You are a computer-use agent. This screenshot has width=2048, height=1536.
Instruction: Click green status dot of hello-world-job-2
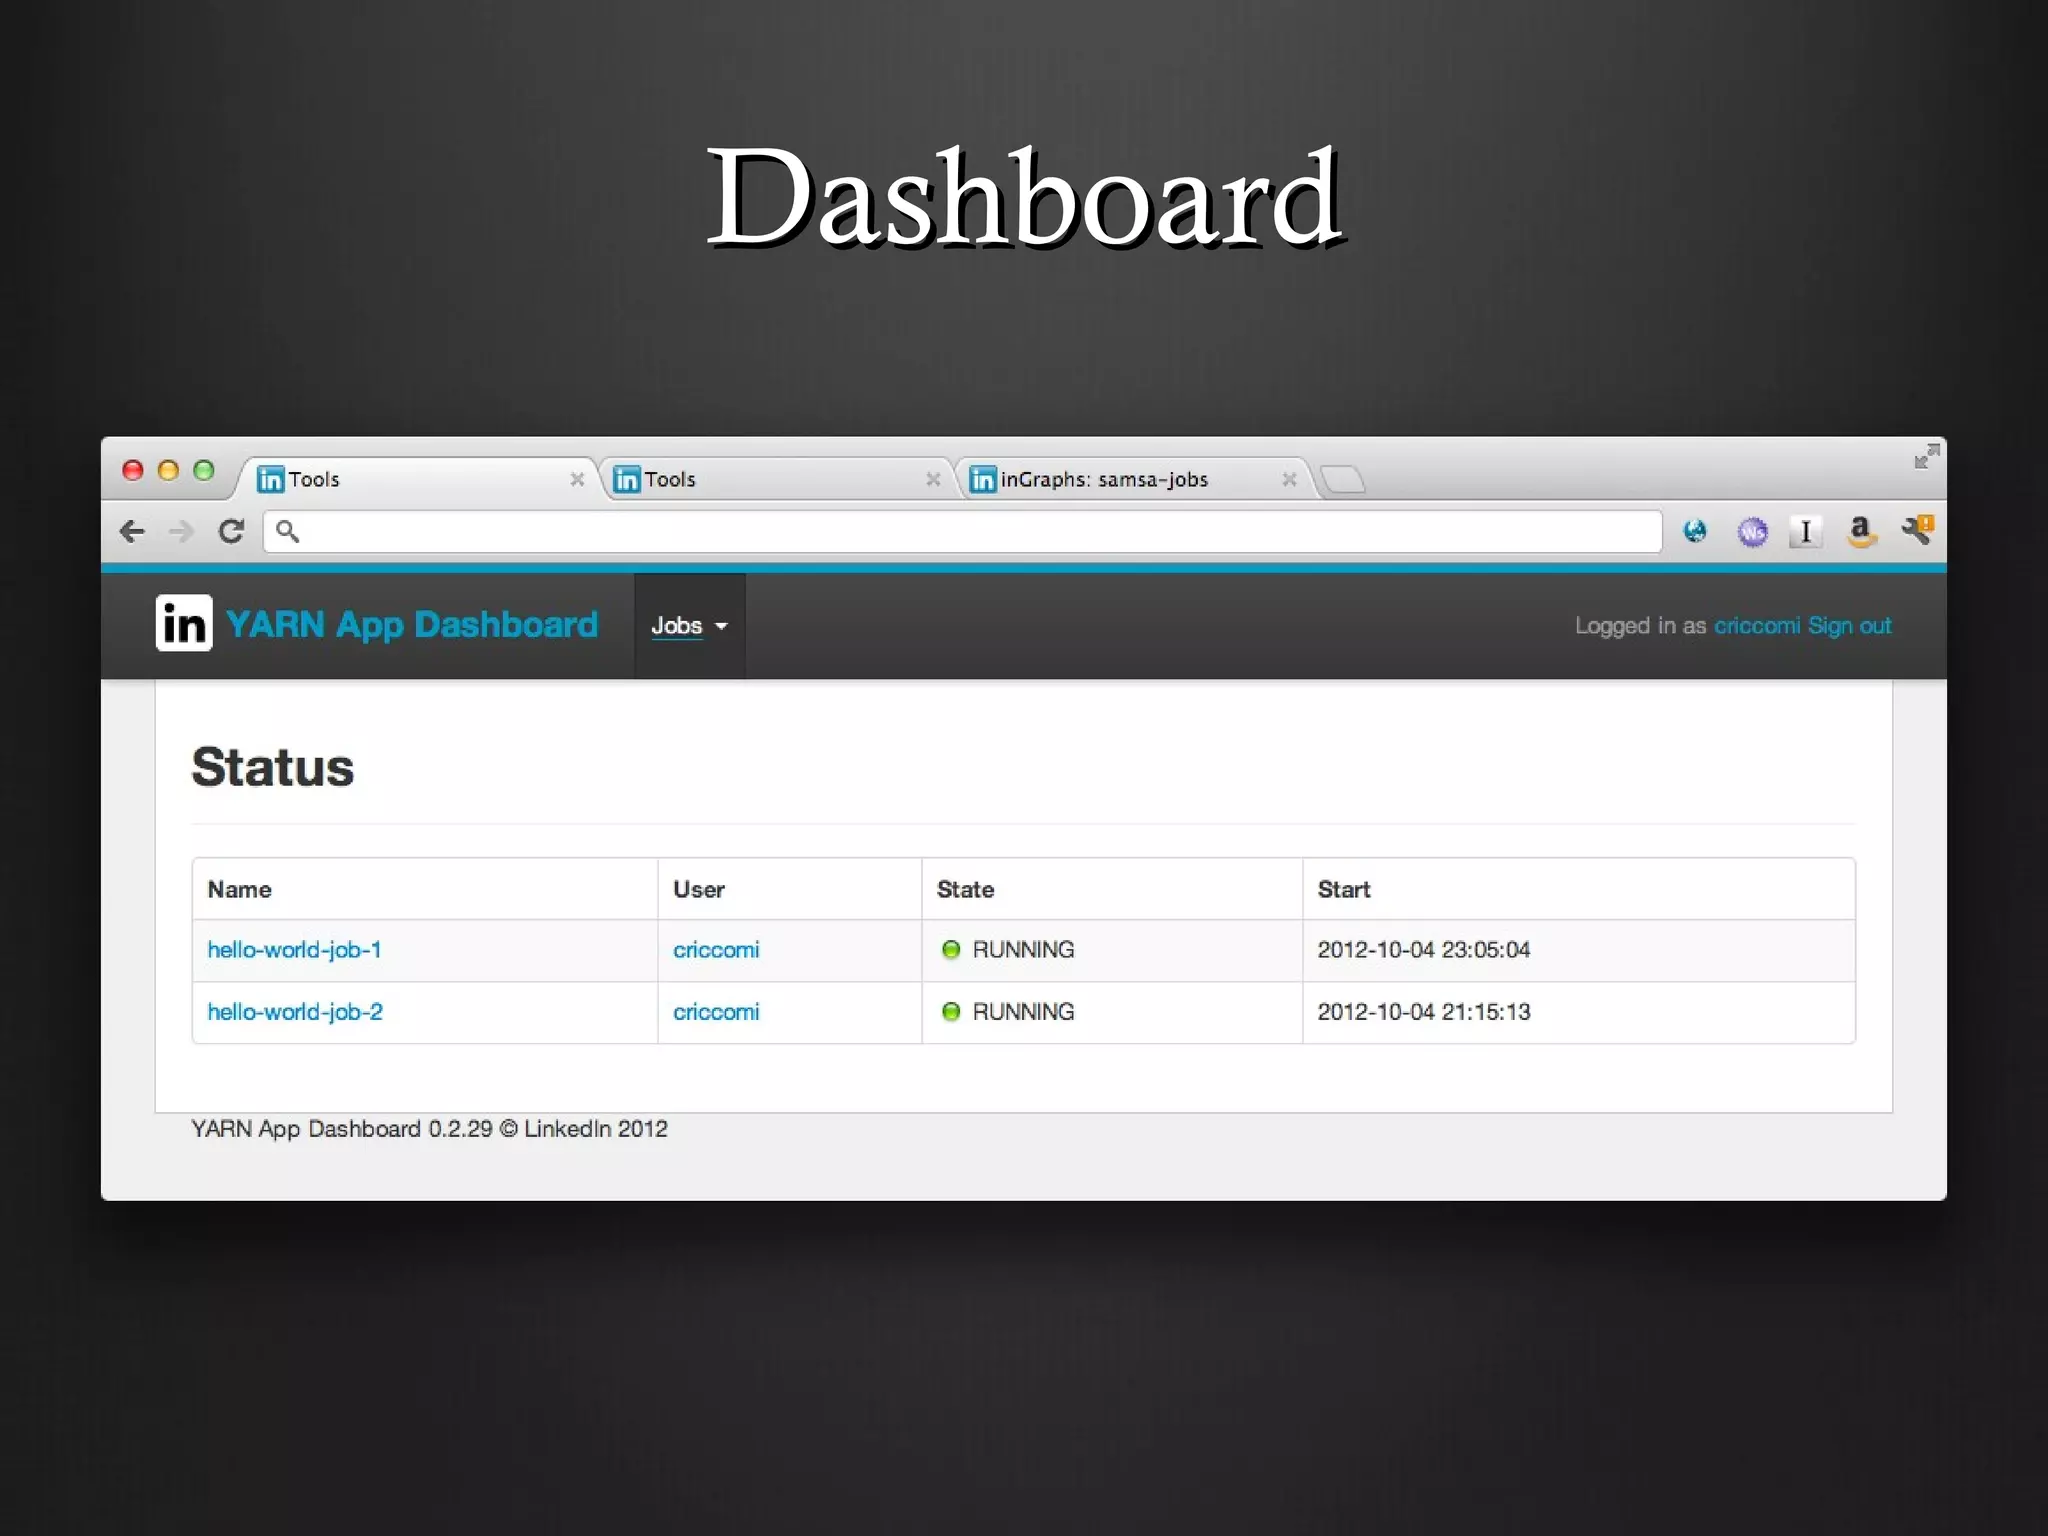pos(951,1011)
